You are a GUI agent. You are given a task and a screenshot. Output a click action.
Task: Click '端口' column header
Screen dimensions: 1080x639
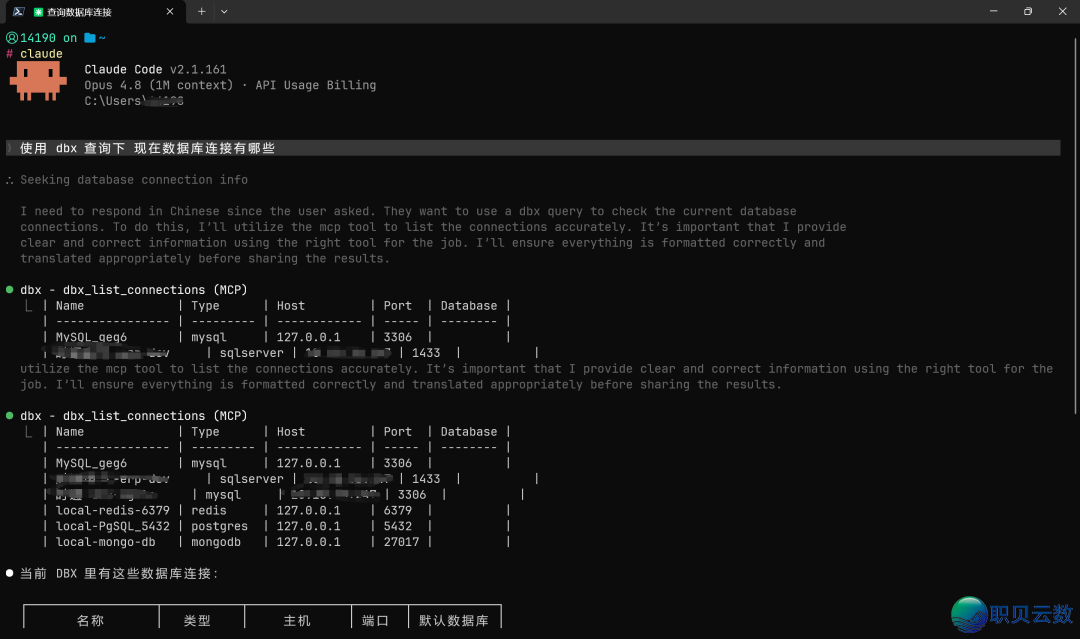(375, 620)
